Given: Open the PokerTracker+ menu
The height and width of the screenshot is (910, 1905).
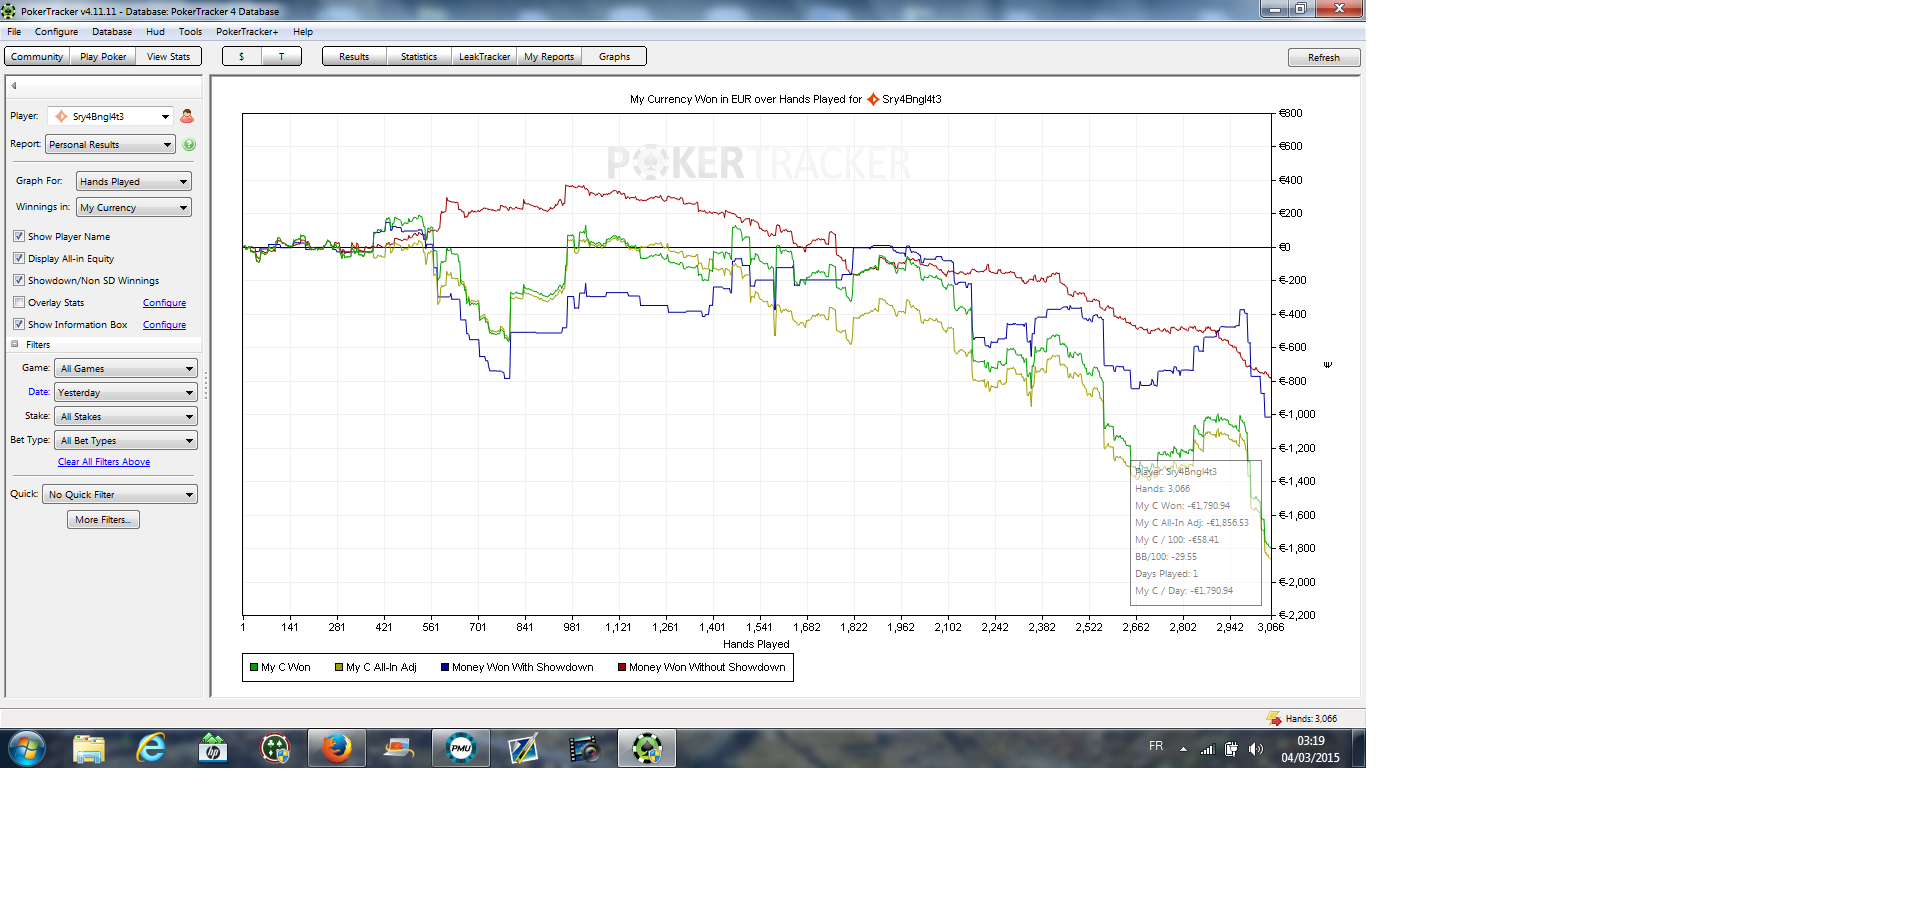Looking at the screenshot, I should [x=247, y=32].
